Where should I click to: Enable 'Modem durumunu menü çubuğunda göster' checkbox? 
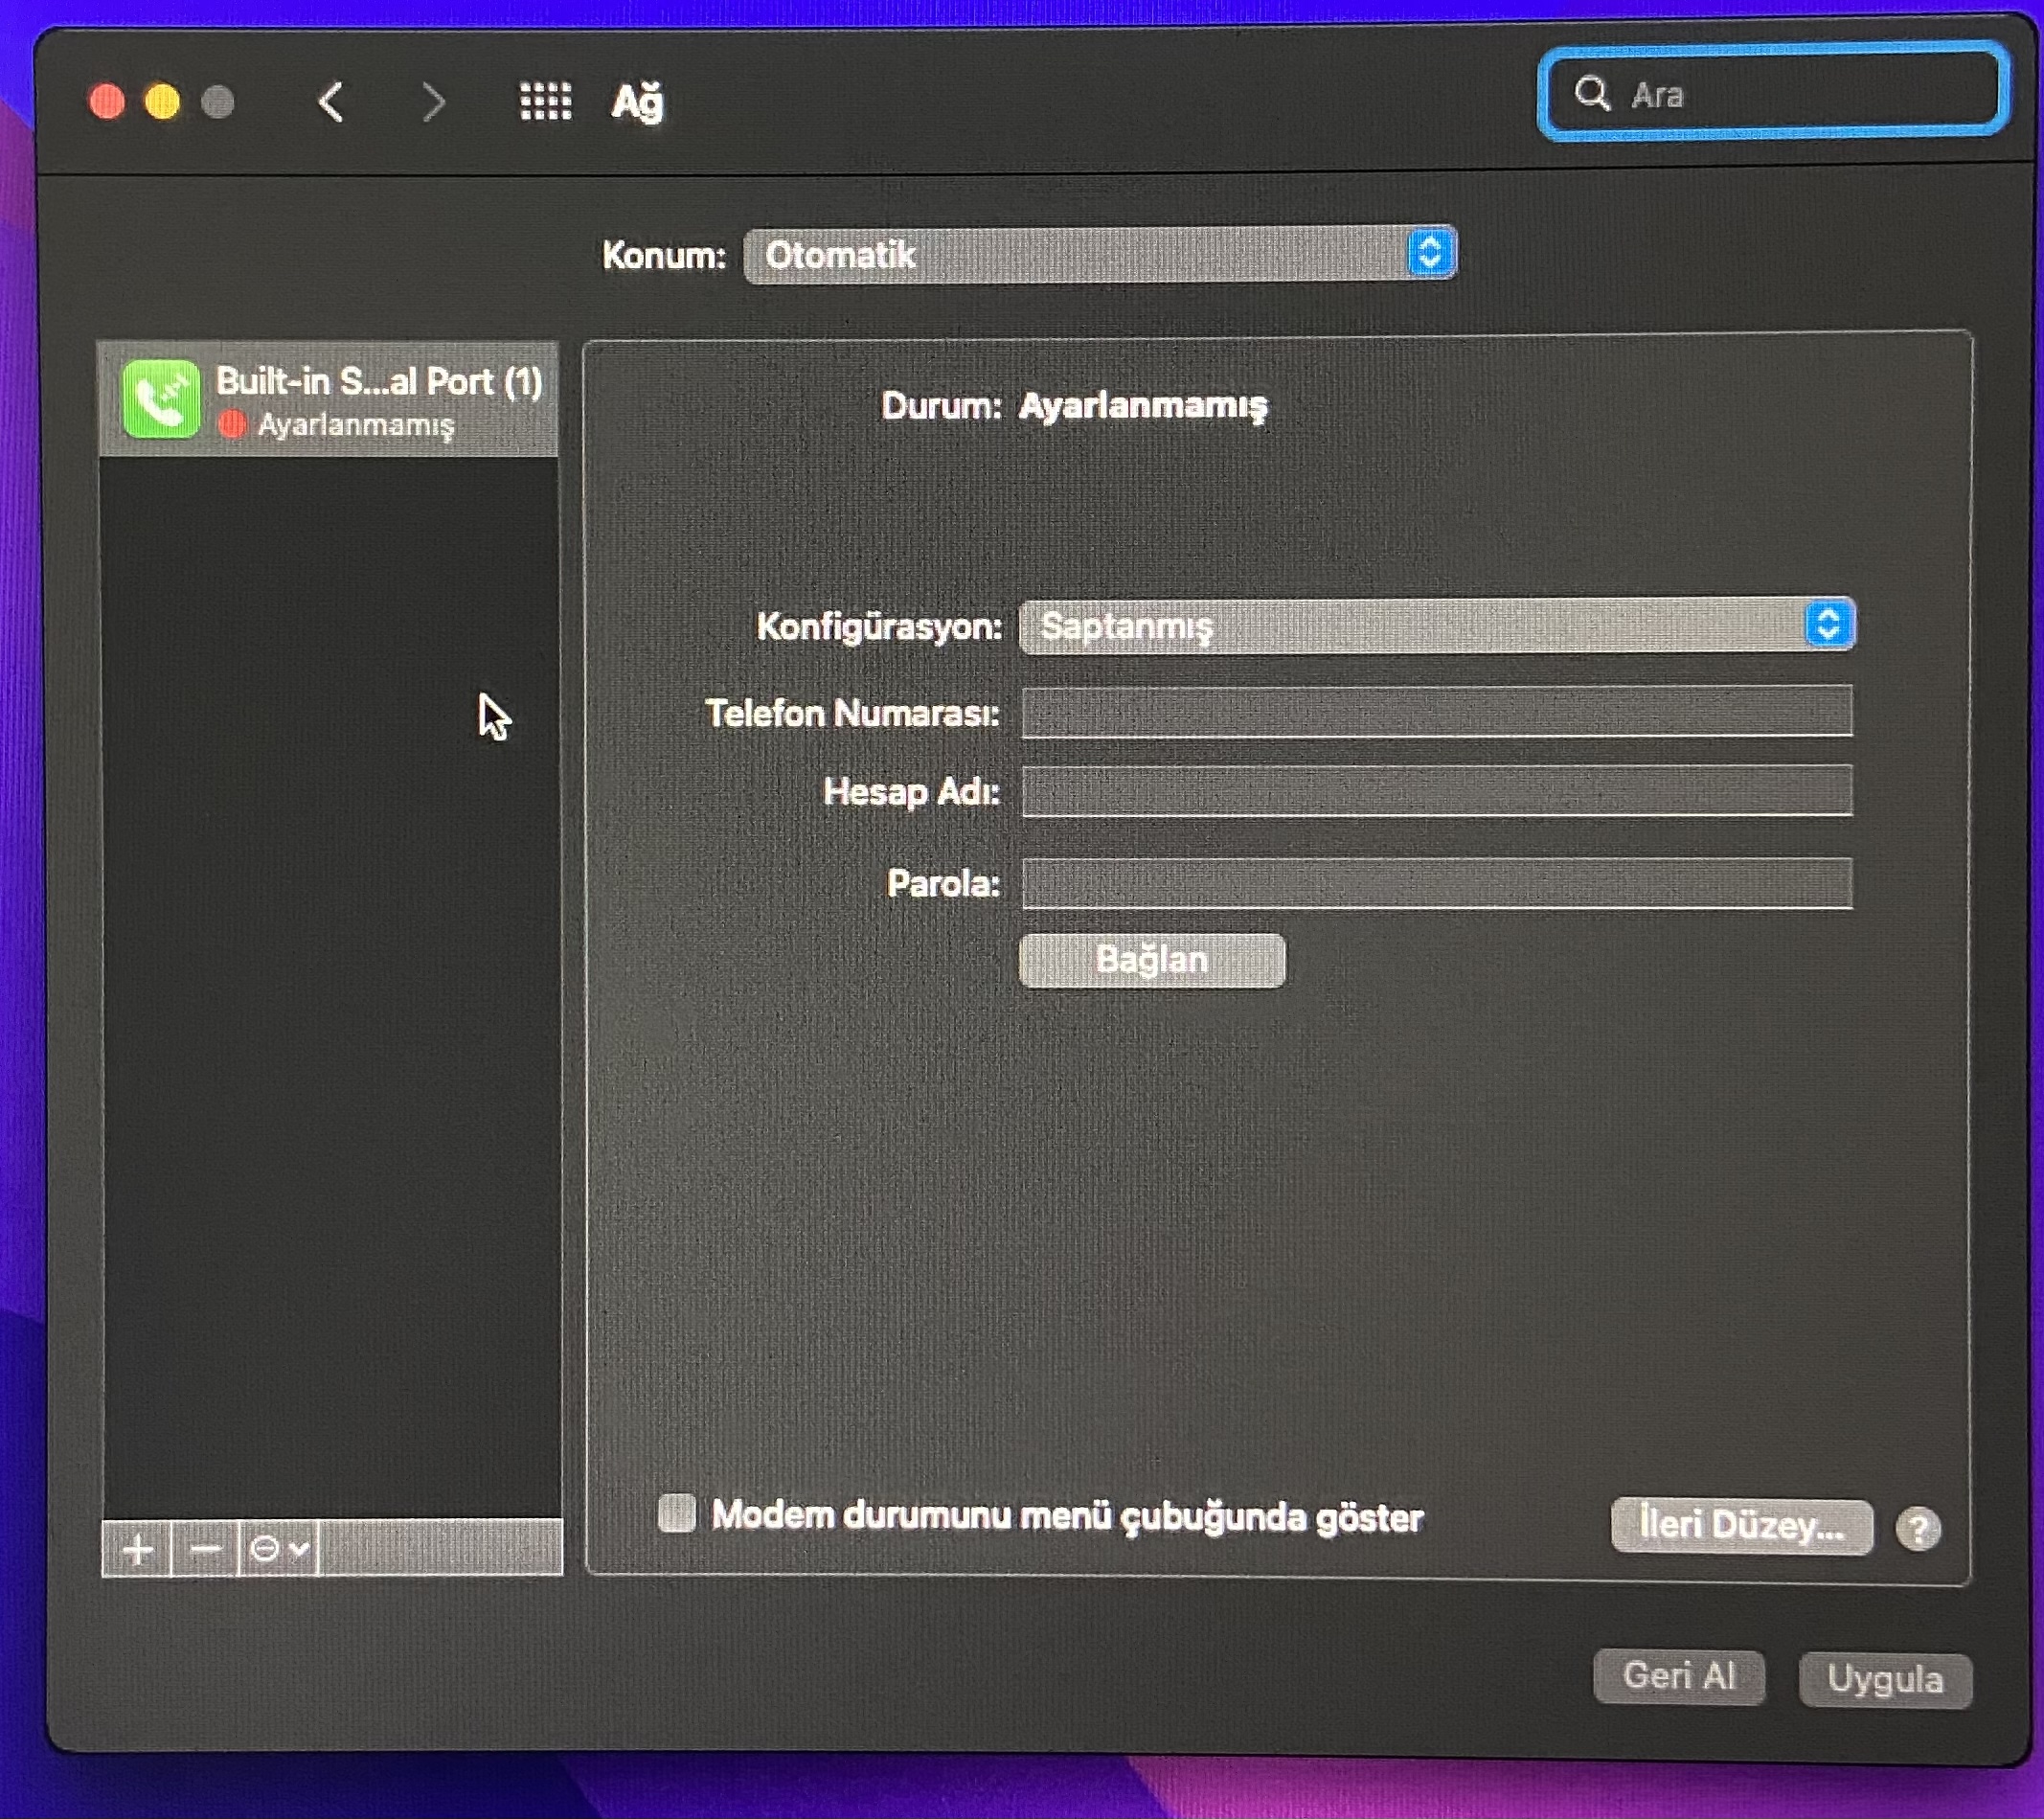click(677, 1513)
